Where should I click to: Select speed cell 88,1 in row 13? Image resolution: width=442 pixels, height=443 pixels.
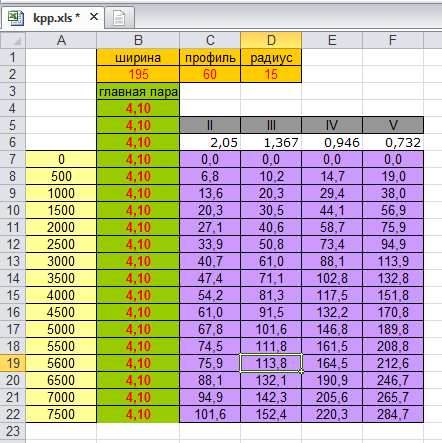[332, 261]
